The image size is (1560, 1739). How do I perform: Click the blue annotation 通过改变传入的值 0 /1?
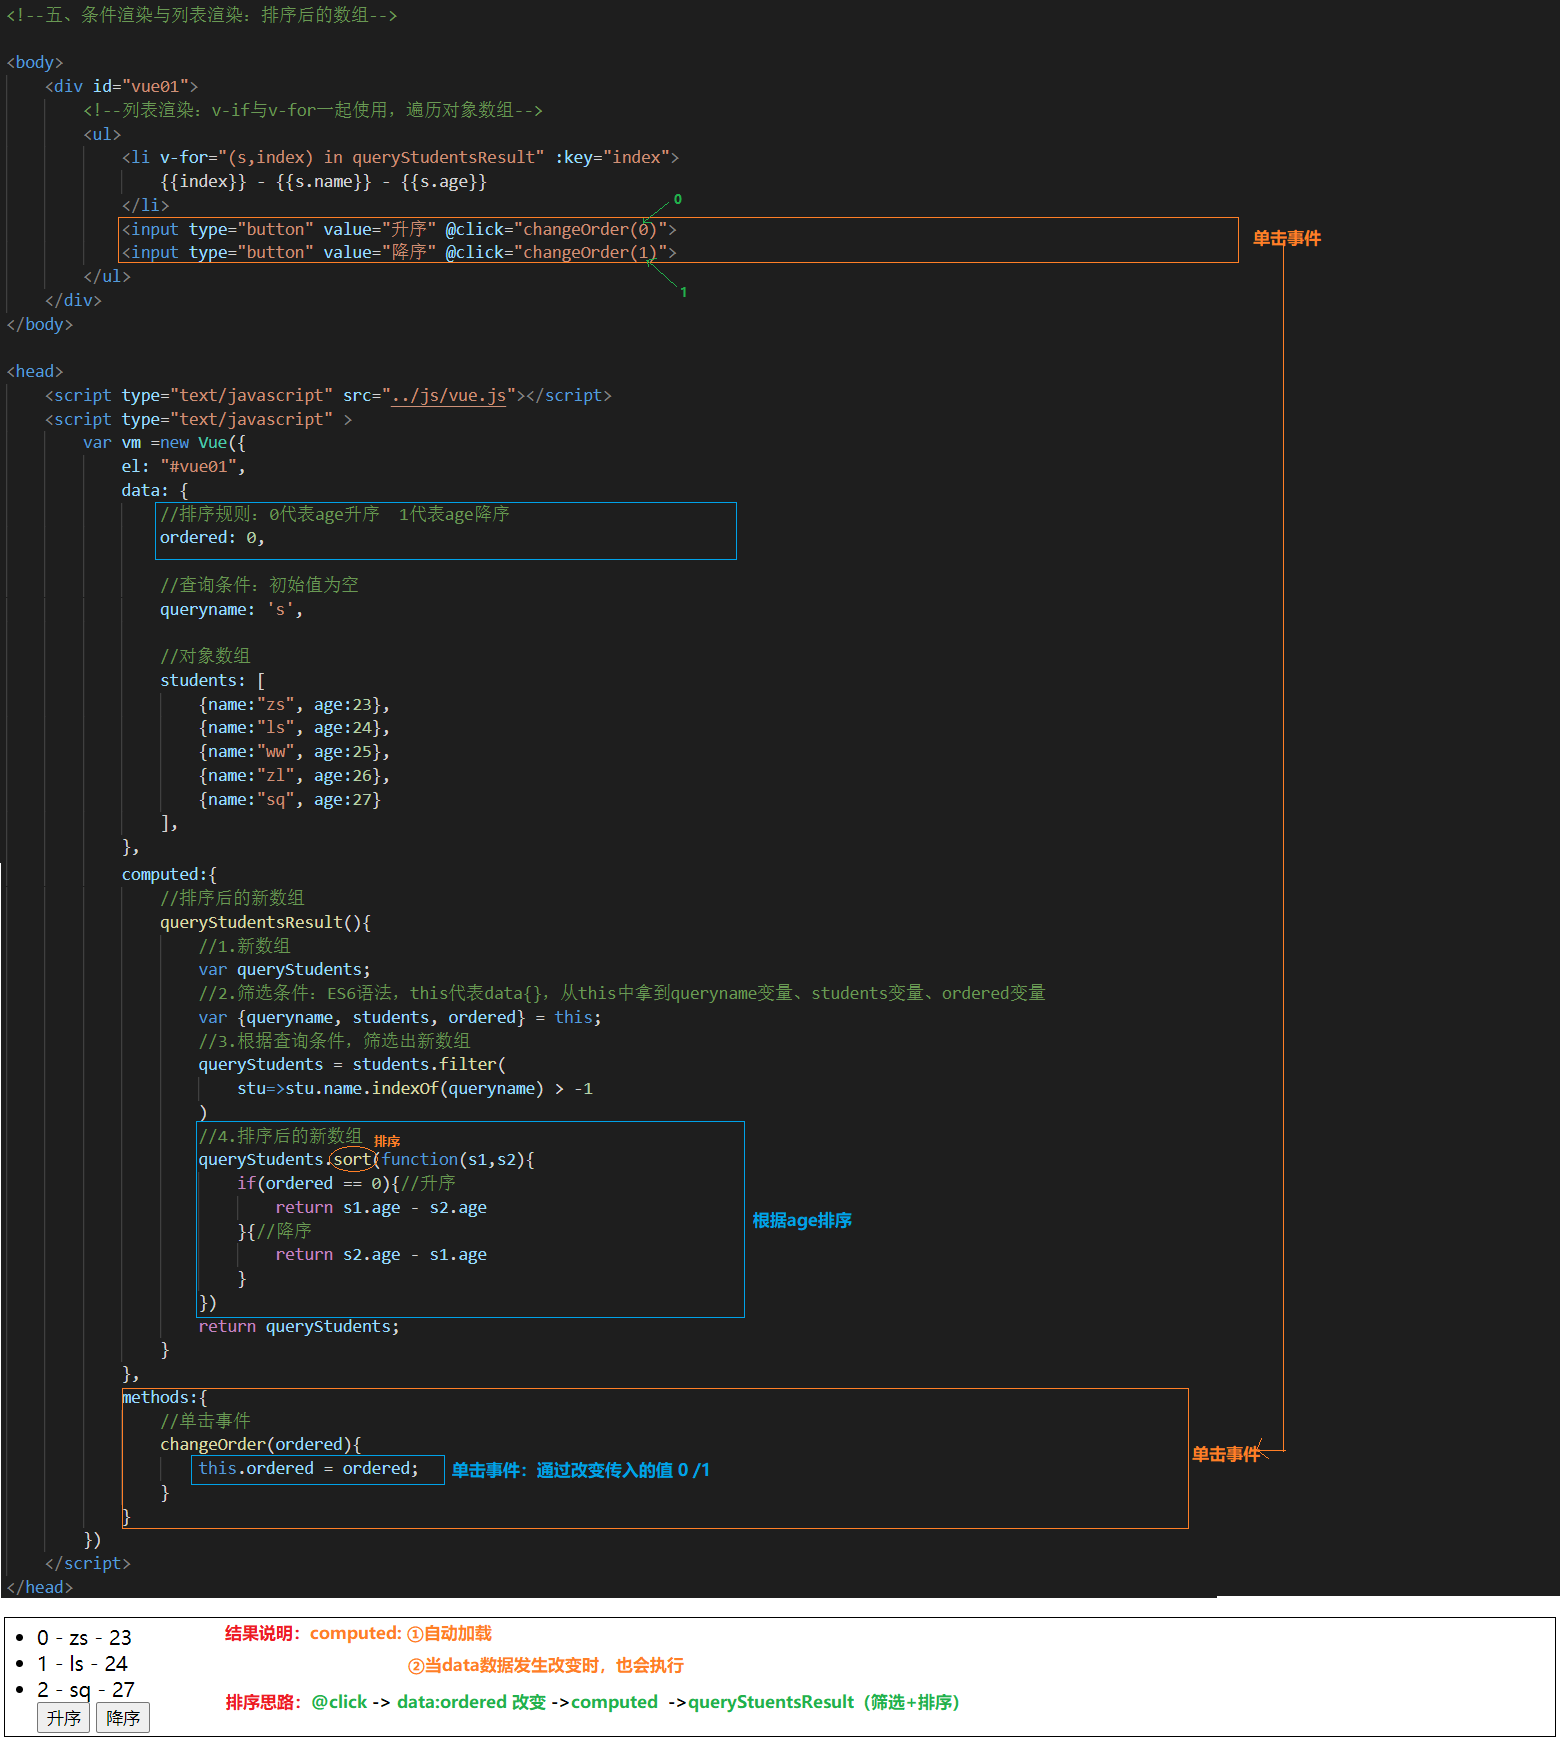(x=622, y=1470)
